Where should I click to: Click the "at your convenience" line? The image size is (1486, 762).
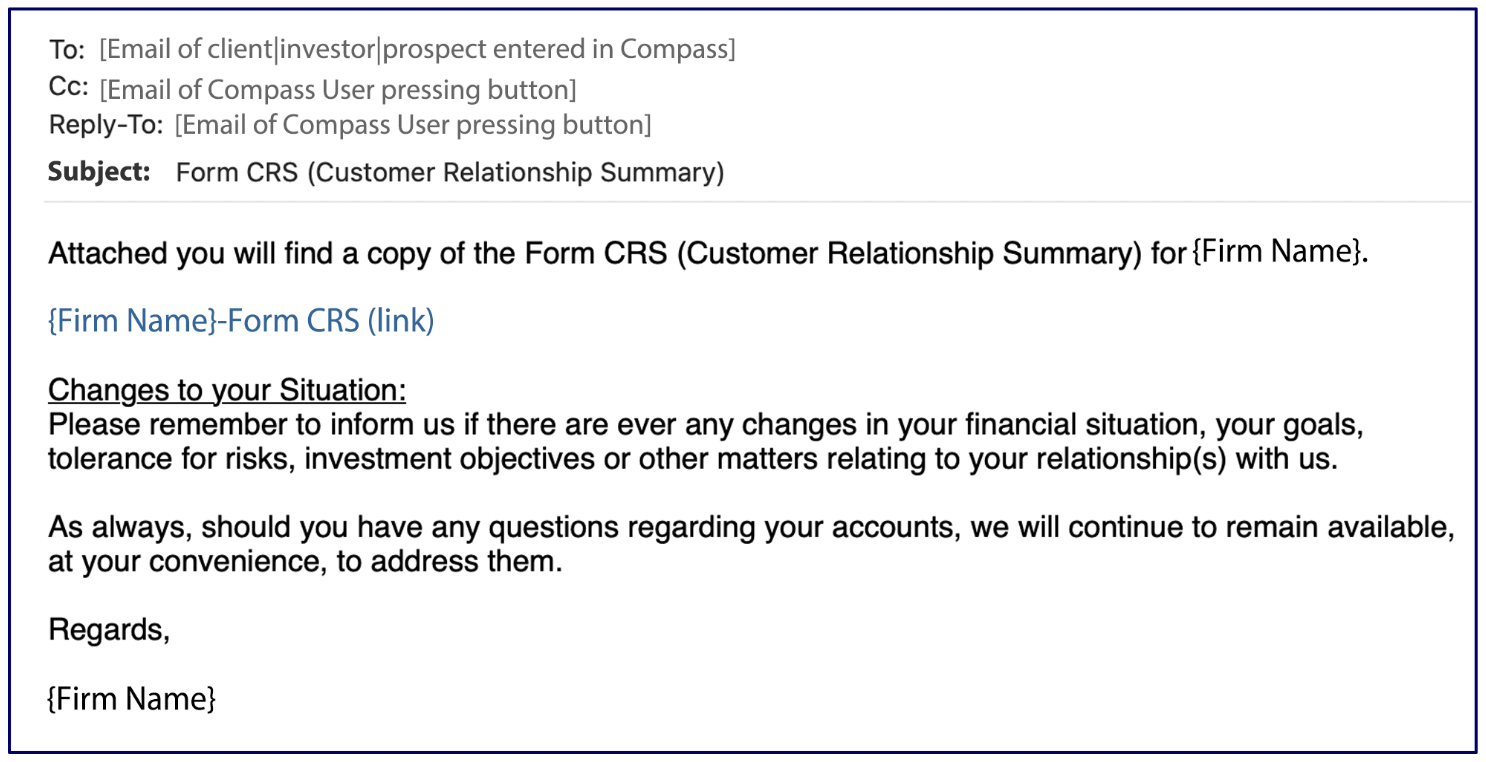(305, 562)
